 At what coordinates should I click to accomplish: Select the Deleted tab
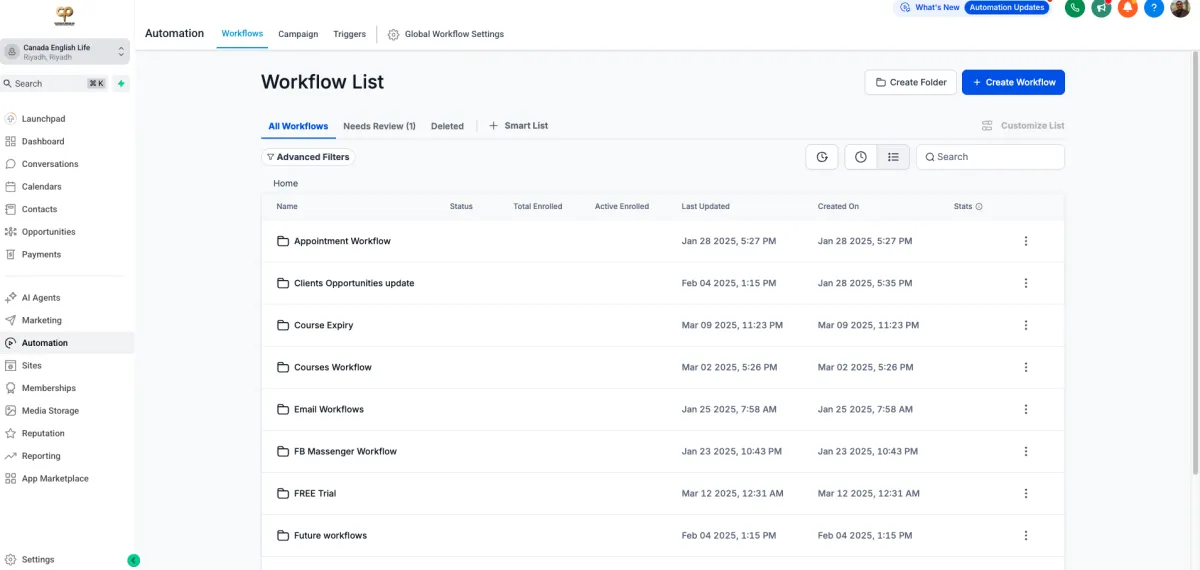pyautogui.click(x=447, y=126)
